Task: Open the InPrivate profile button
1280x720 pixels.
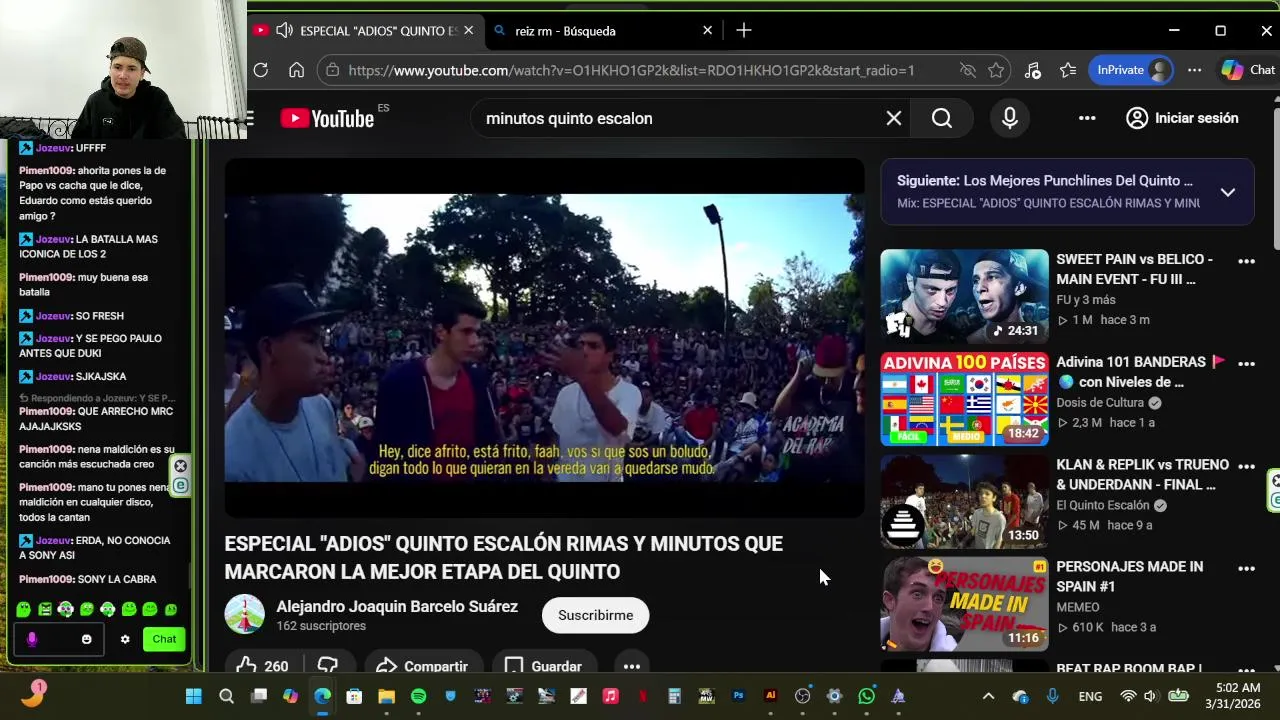Action: (x=1132, y=70)
